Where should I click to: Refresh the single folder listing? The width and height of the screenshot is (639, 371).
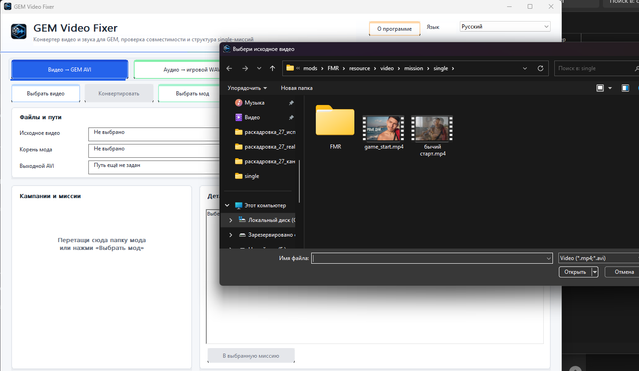540,68
